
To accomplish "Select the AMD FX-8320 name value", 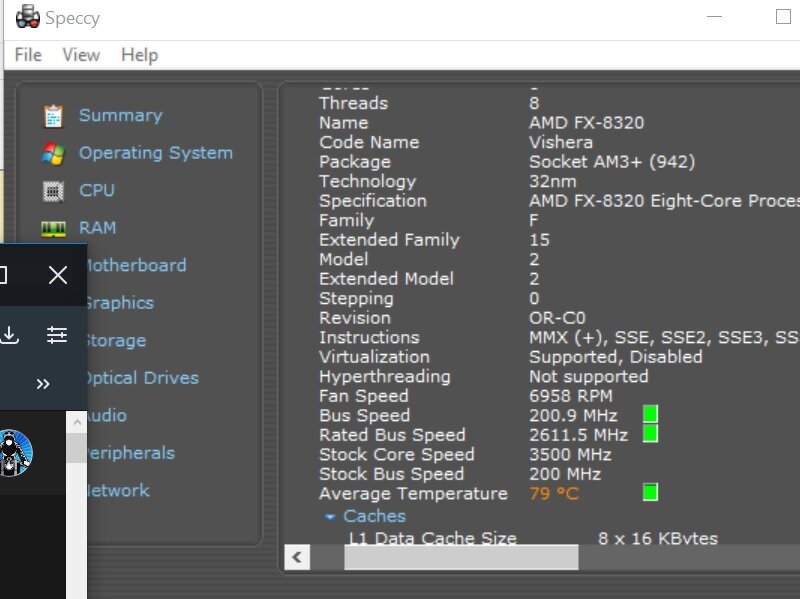I will (586, 123).
